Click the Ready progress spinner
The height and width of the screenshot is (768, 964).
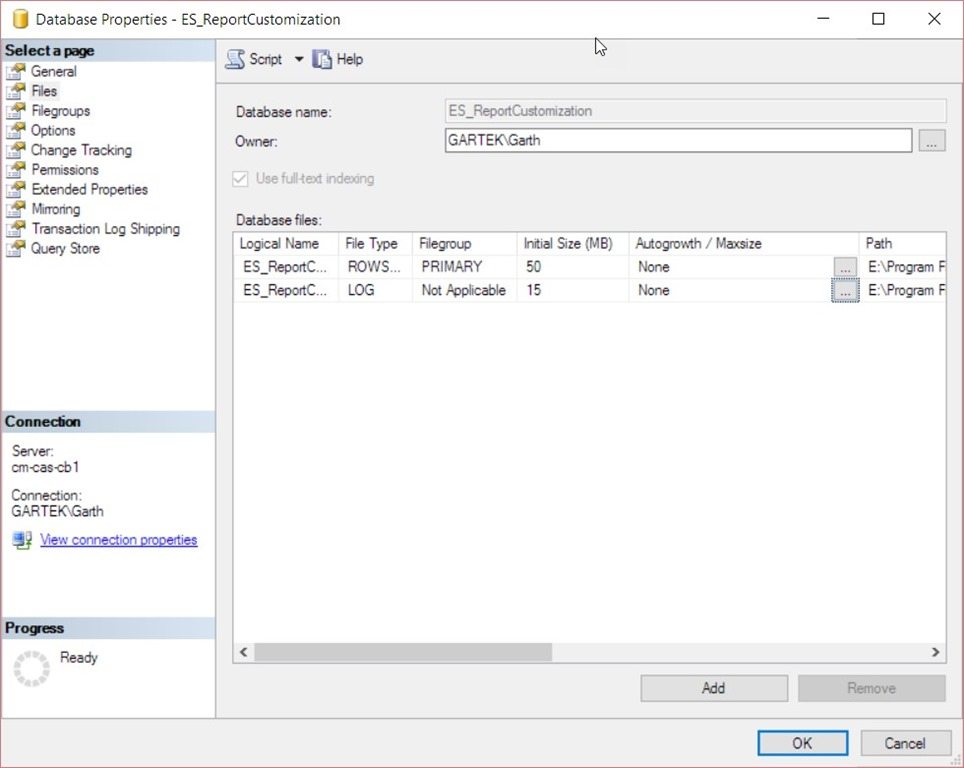(x=31, y=667)
